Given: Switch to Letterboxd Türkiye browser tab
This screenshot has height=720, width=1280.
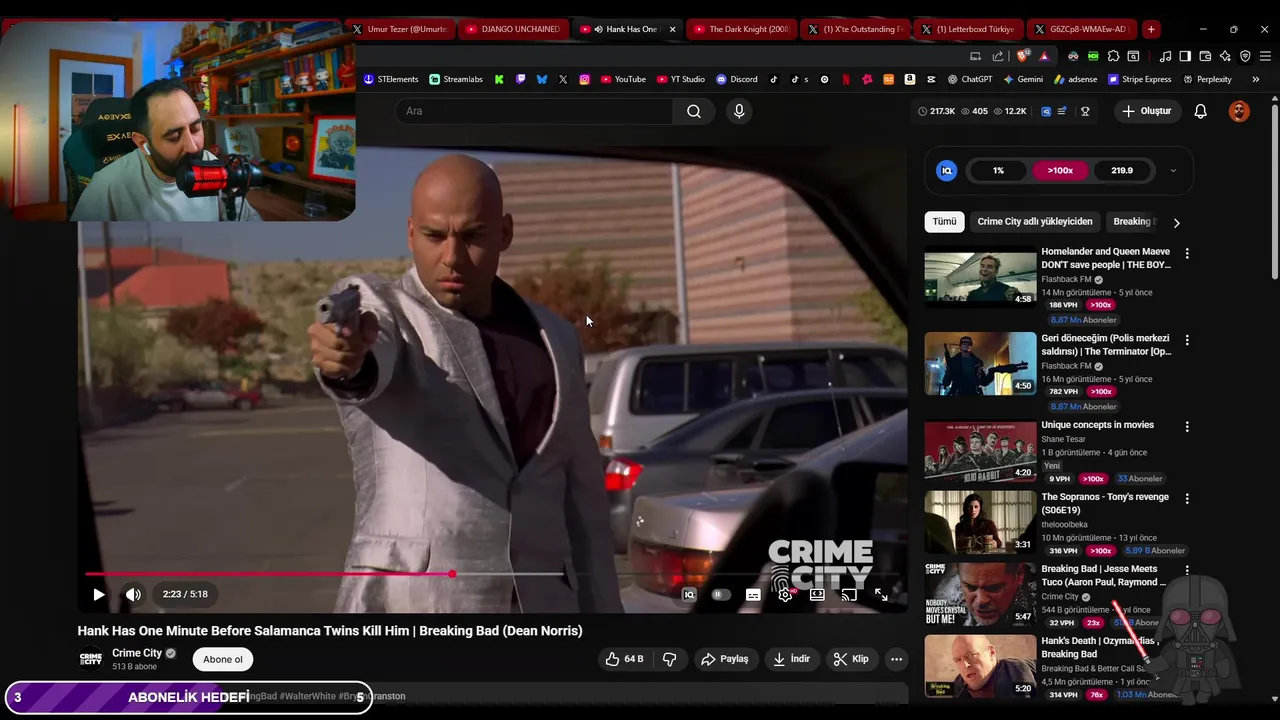Looking at the screenshot, I should pos(968,29).
